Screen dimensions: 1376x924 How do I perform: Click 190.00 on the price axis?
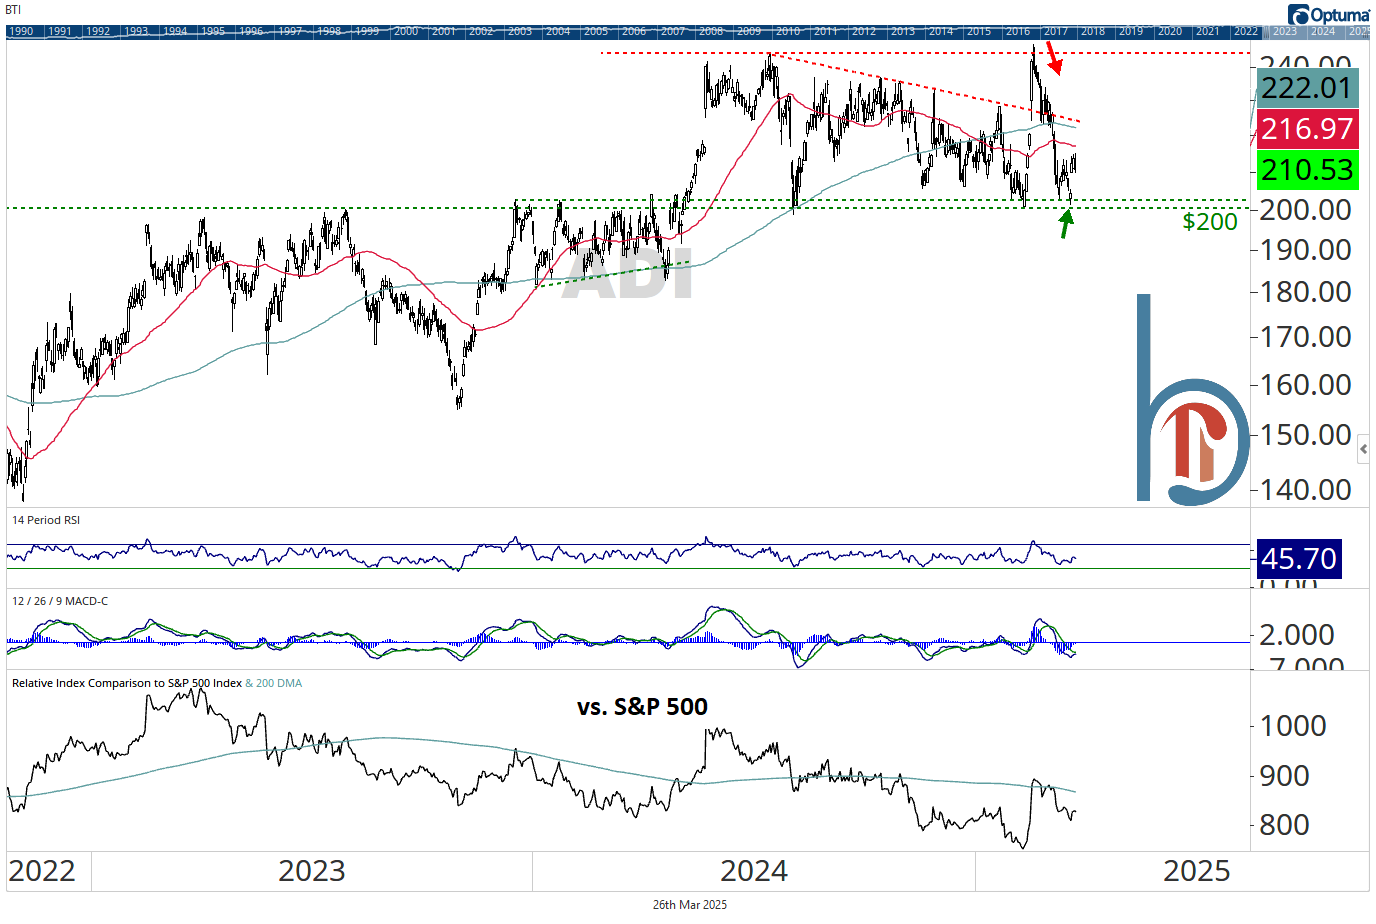[x=1306, y=250]
